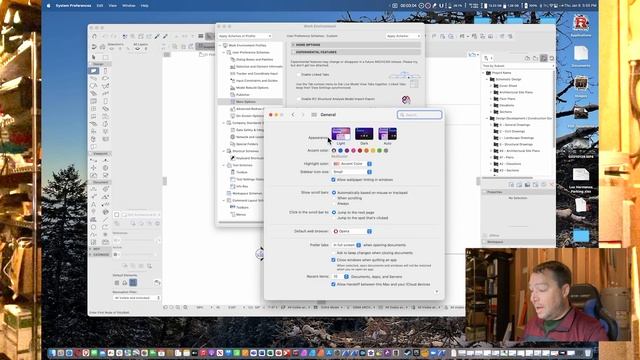Toggle Ask to keep changes when closing documents
Viewport: 640px width, 360px height.
333,253
